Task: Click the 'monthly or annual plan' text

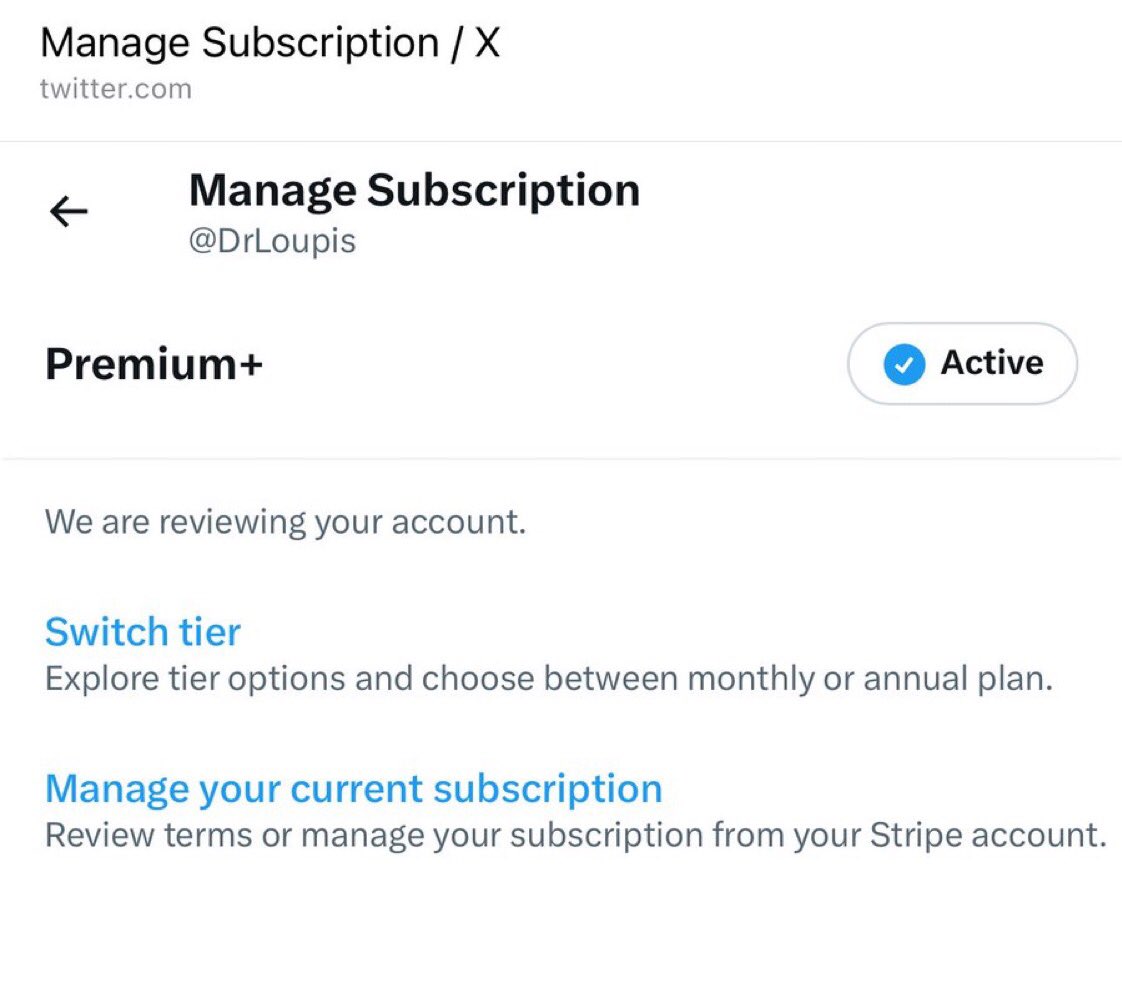Action: click(854, 679)
